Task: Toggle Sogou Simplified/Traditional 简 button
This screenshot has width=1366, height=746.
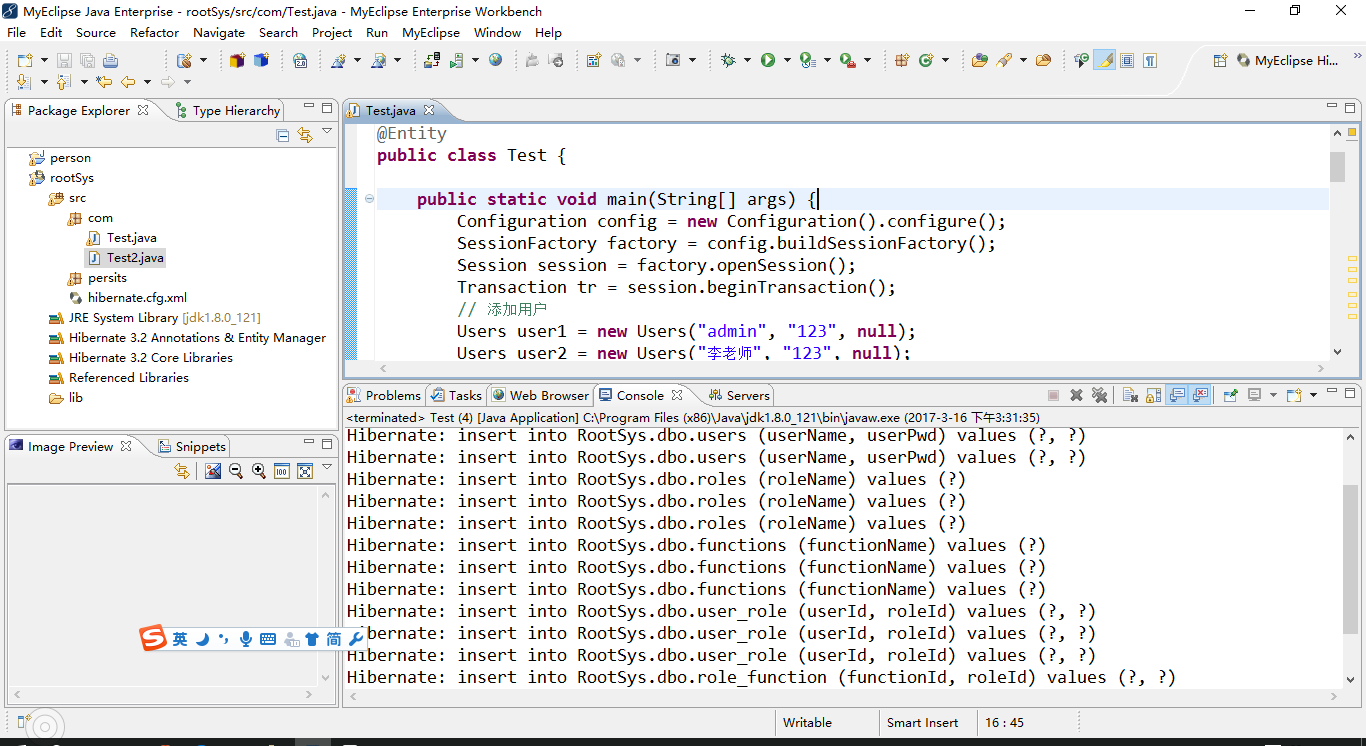Action: [x=334, y=639]
